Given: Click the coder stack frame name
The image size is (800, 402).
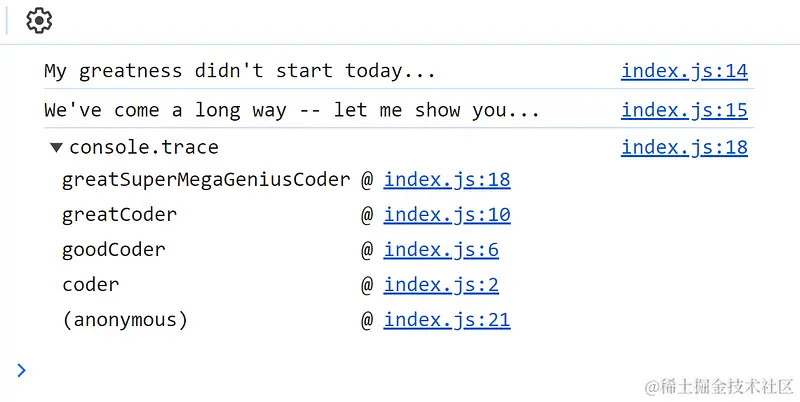Looking at the screenshot, I should (91, 285).
